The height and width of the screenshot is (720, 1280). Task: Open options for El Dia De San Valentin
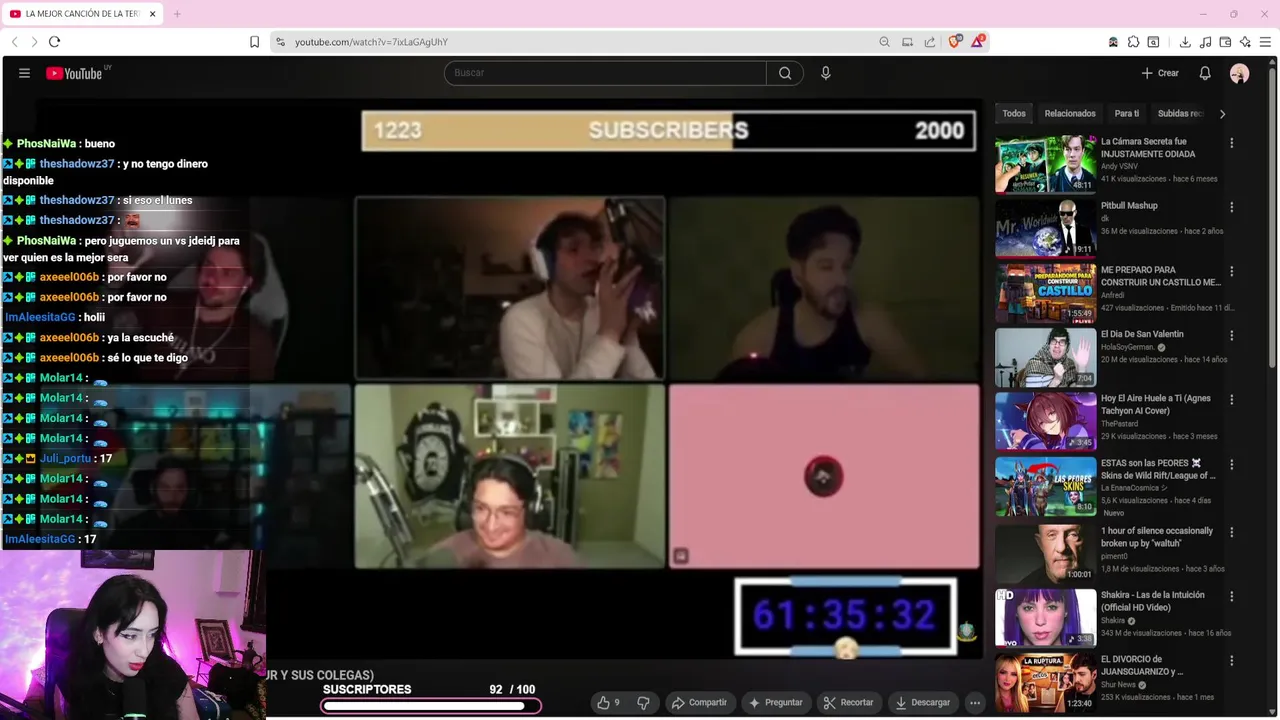click(x=1232, y=335)
